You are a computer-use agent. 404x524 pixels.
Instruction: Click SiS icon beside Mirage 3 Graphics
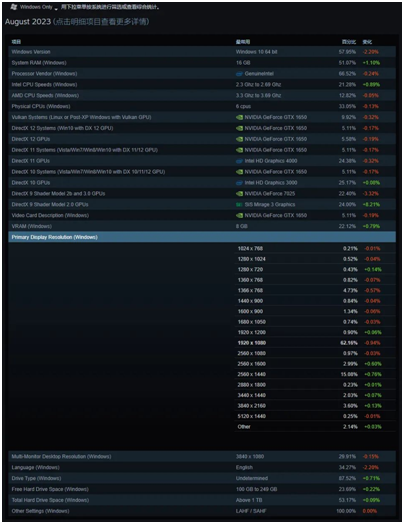(x=239, y=205)
